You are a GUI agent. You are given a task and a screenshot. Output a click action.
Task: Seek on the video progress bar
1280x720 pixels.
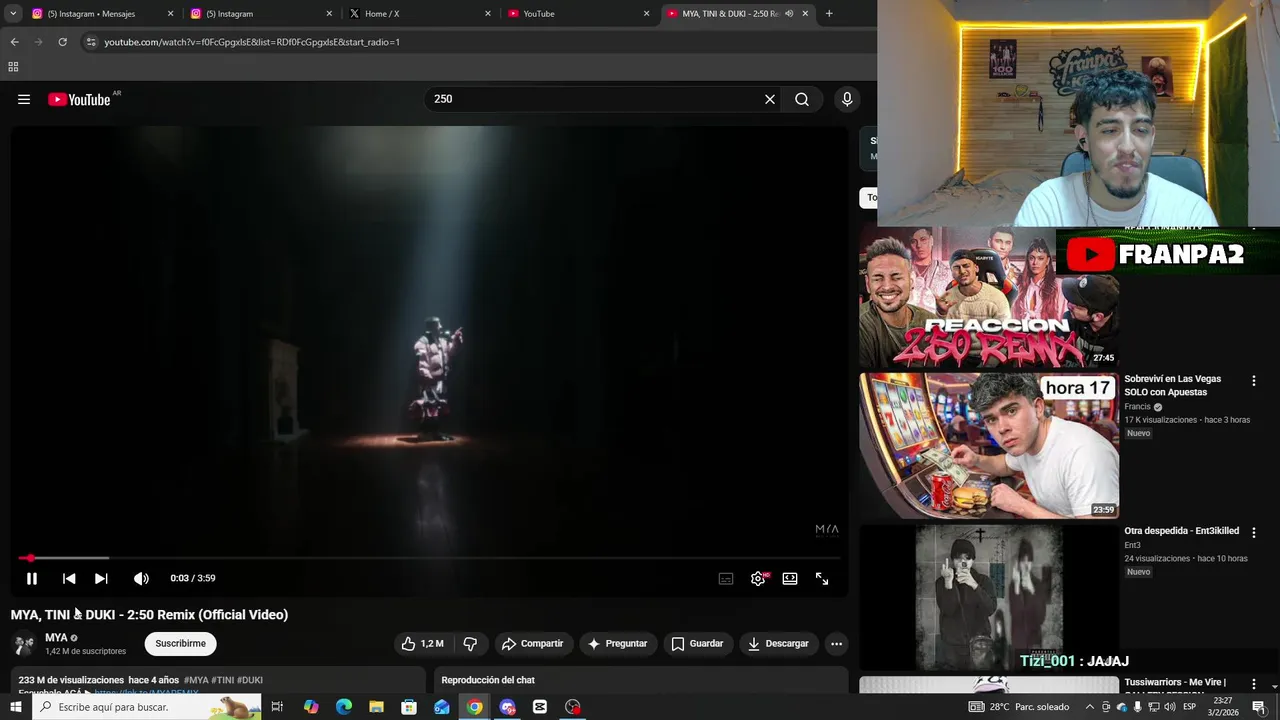pyautogui.click(x=430, y=558)
